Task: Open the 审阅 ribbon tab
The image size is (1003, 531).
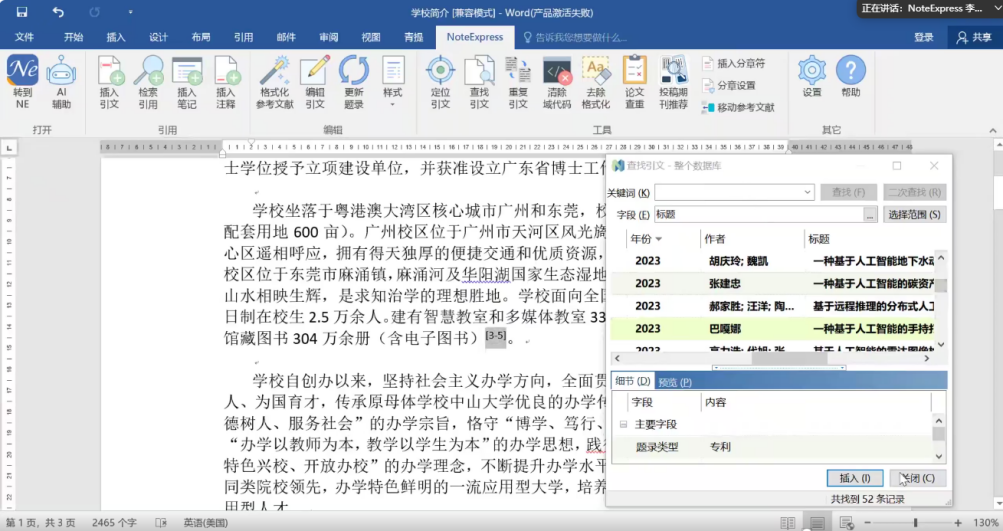Action: pos(328,37)
